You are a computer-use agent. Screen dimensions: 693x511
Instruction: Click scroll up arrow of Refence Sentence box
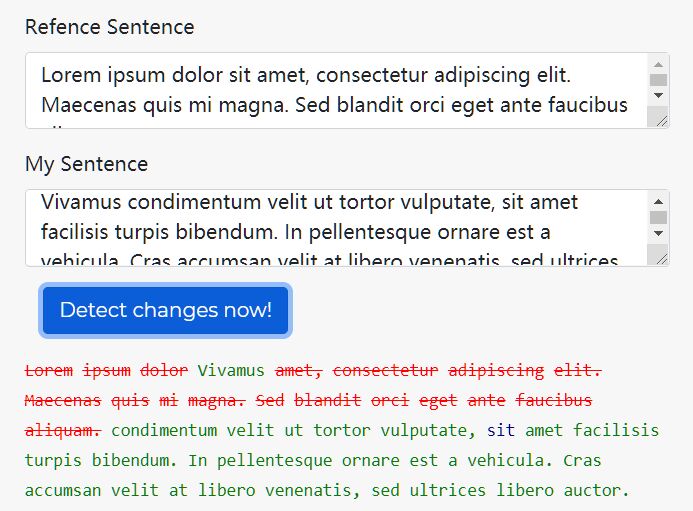click(x=658, y=65)
